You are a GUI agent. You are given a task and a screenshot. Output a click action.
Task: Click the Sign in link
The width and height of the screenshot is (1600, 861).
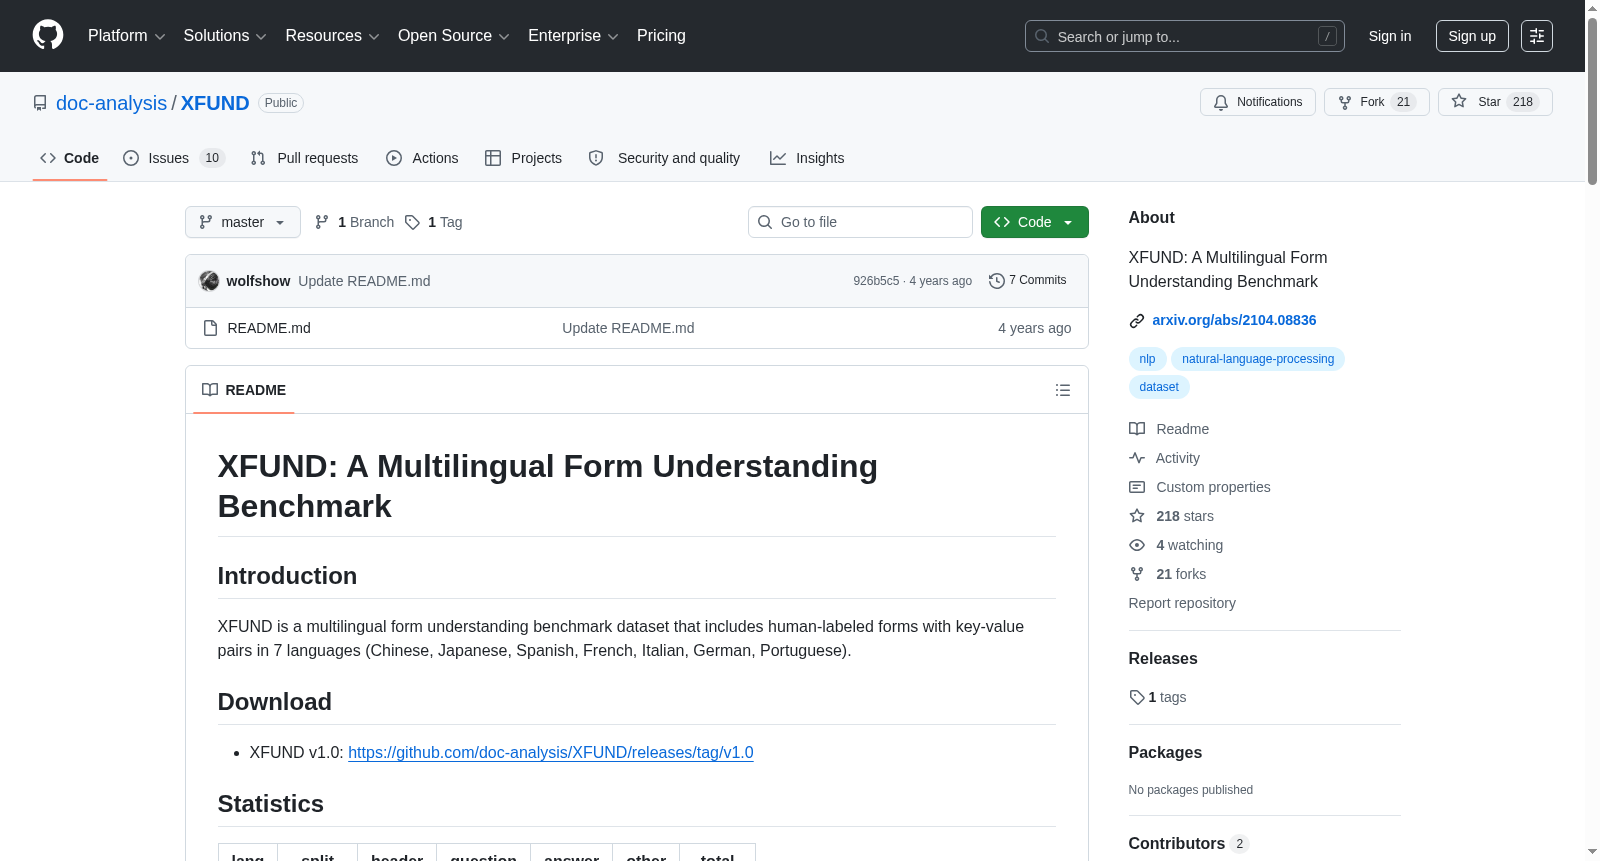tap(1390, 36)
